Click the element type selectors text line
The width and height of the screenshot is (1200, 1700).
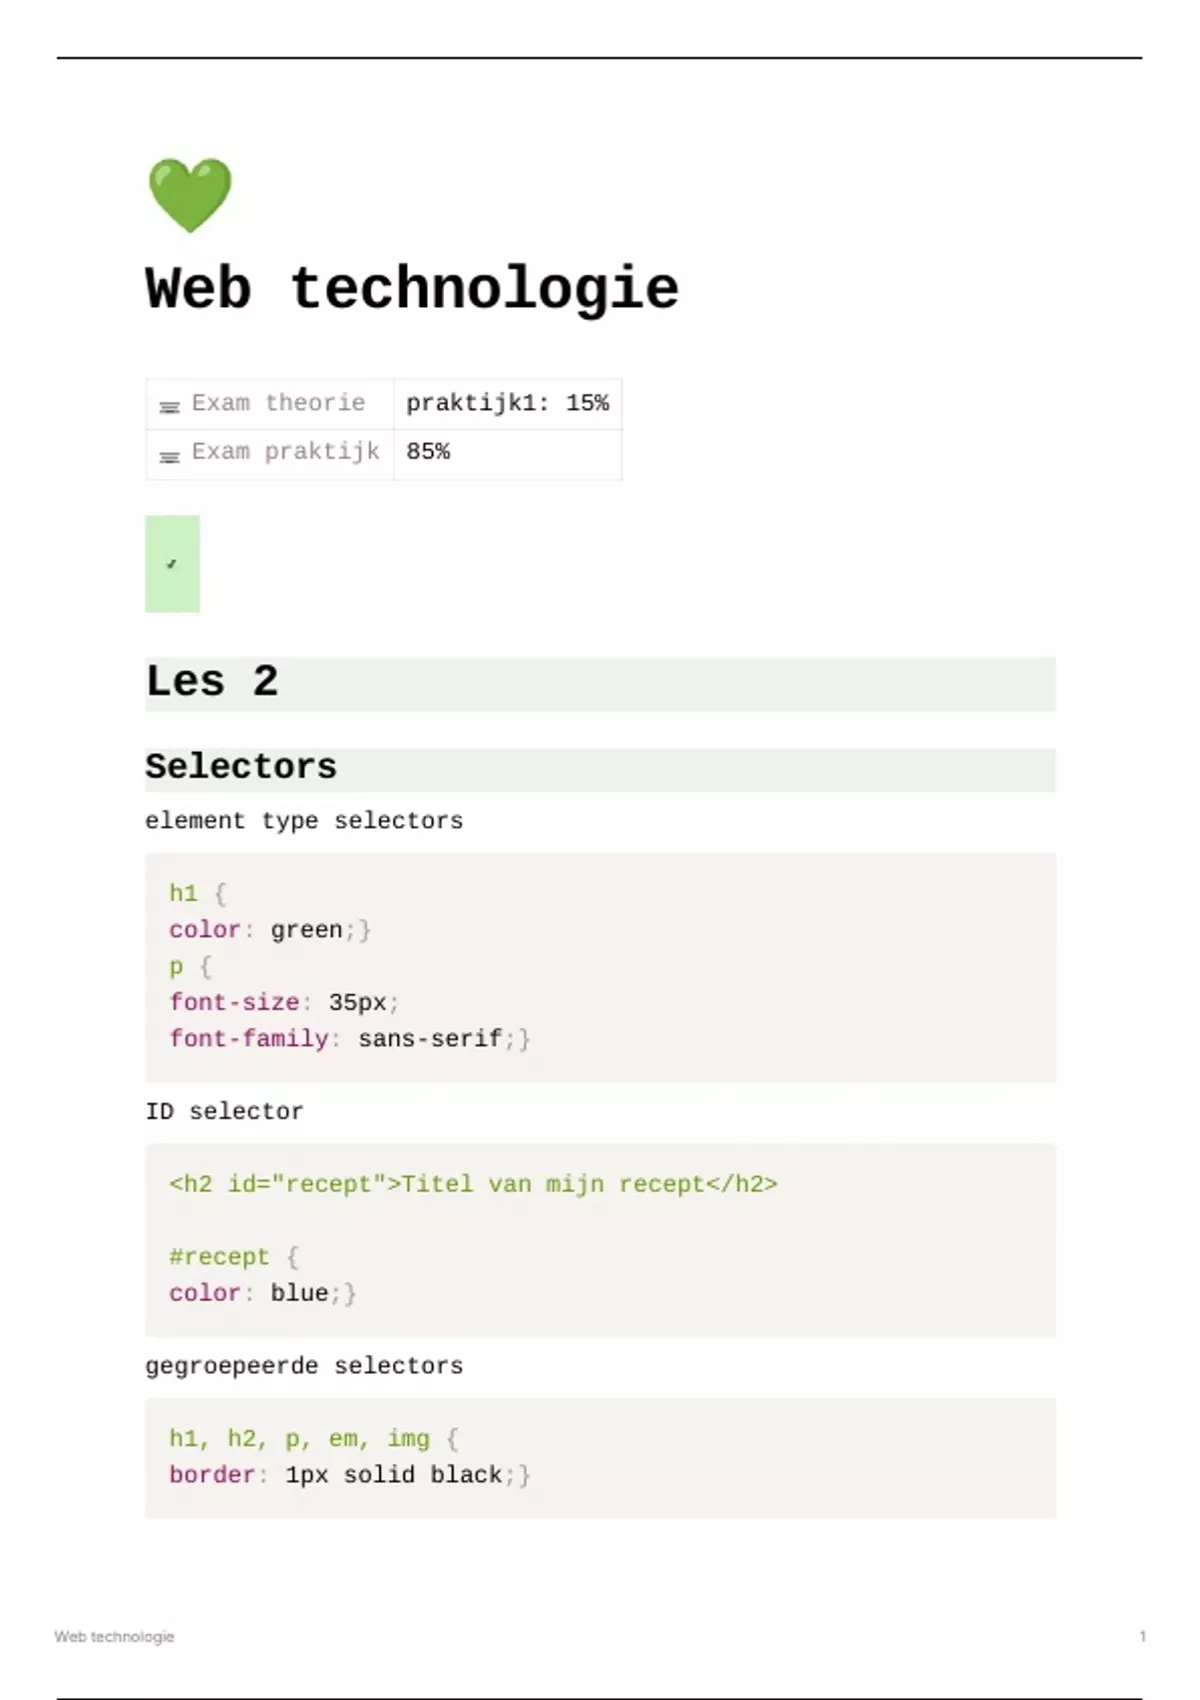304,821
